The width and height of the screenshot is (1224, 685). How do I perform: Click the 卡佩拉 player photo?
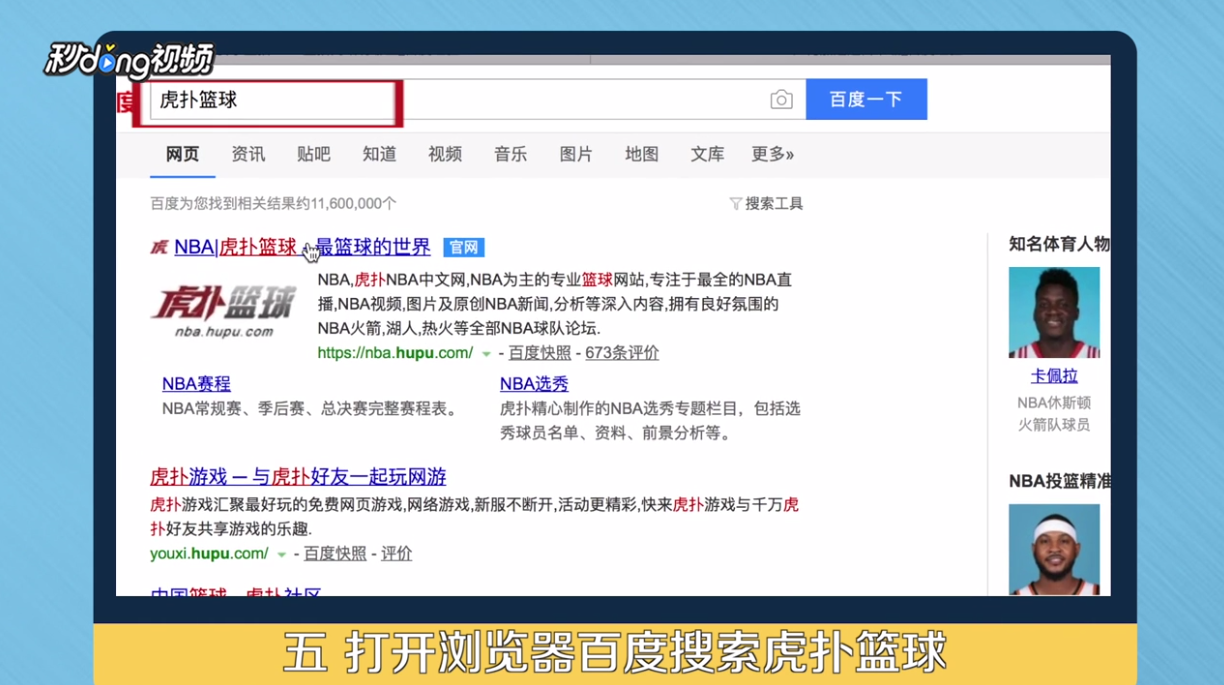(x=1054, y=312)
